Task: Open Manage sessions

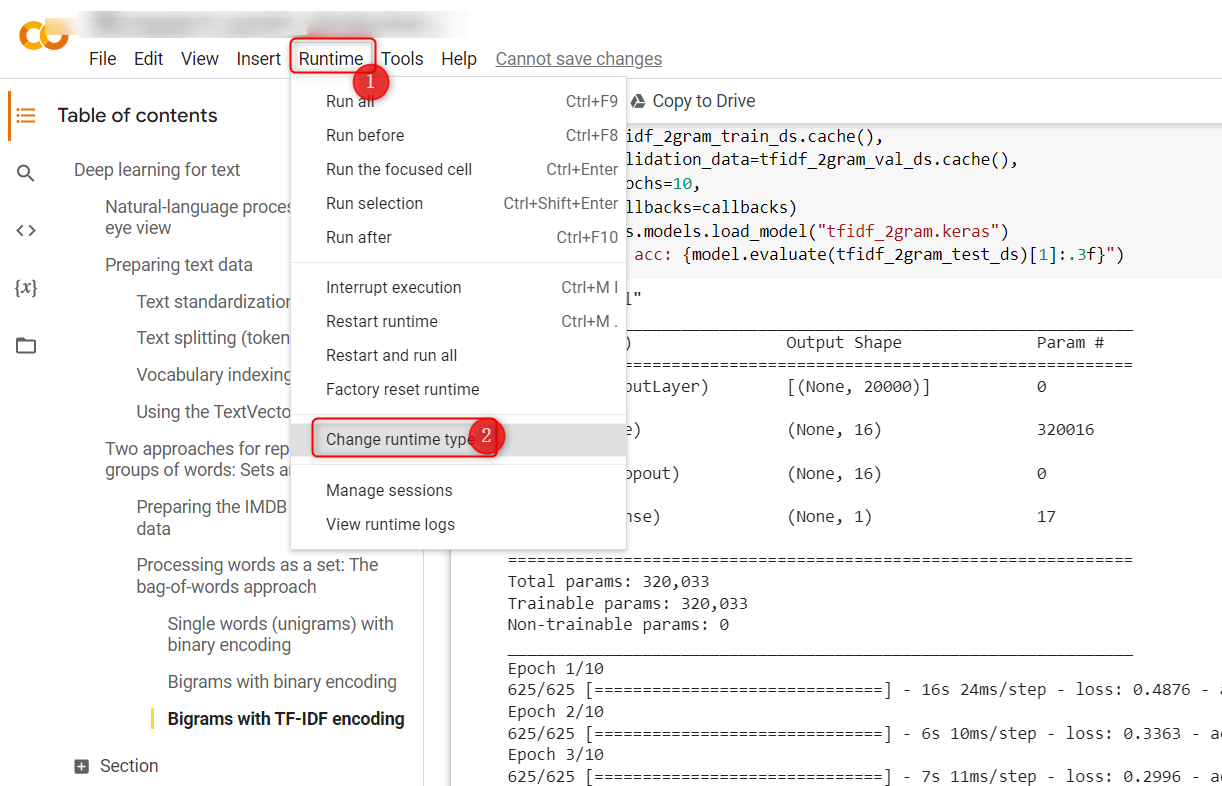Action: (x=387, y=490)
